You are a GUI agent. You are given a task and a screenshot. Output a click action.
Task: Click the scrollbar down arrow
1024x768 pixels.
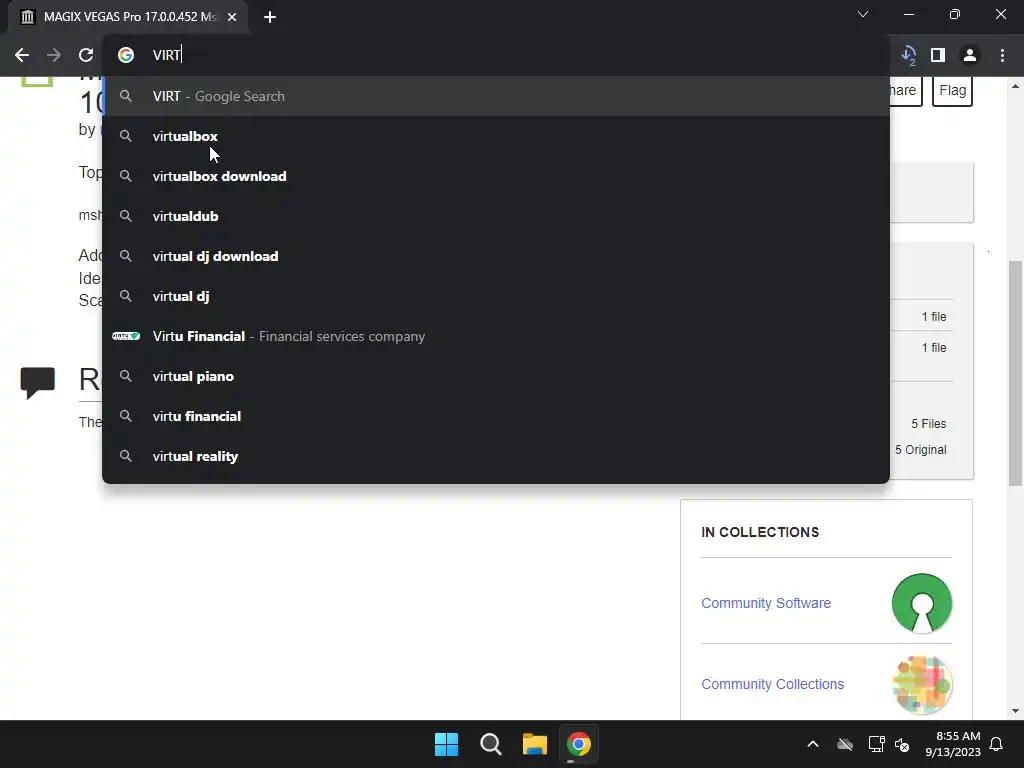tap(1015, 711)
